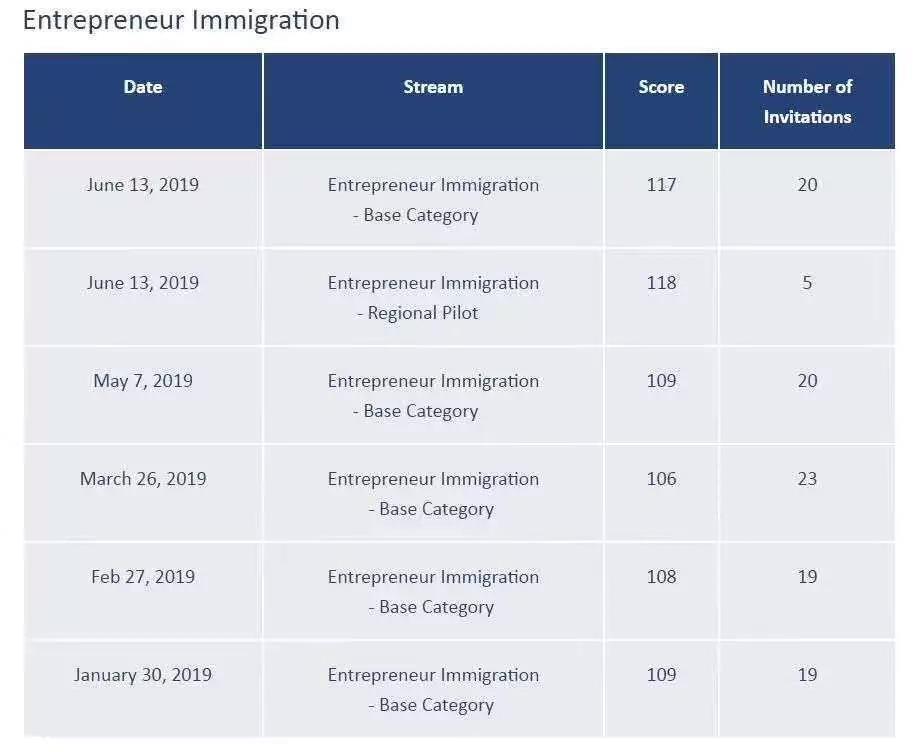Image resolution: width=920 pixels, height=752 pixels.
Task: Click the Number of Invitations header
Action: [x=807, y=101]
